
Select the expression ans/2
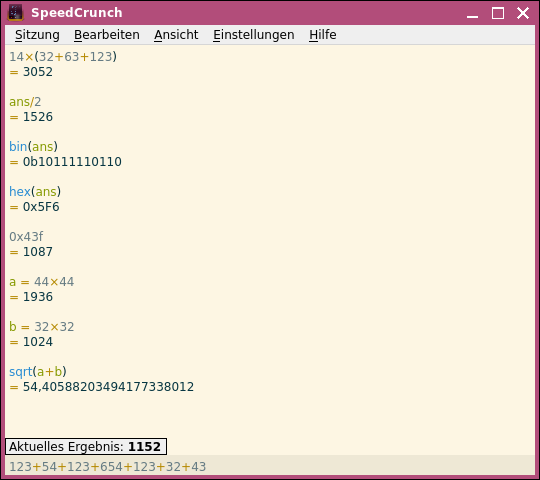(x=25, y=102)
